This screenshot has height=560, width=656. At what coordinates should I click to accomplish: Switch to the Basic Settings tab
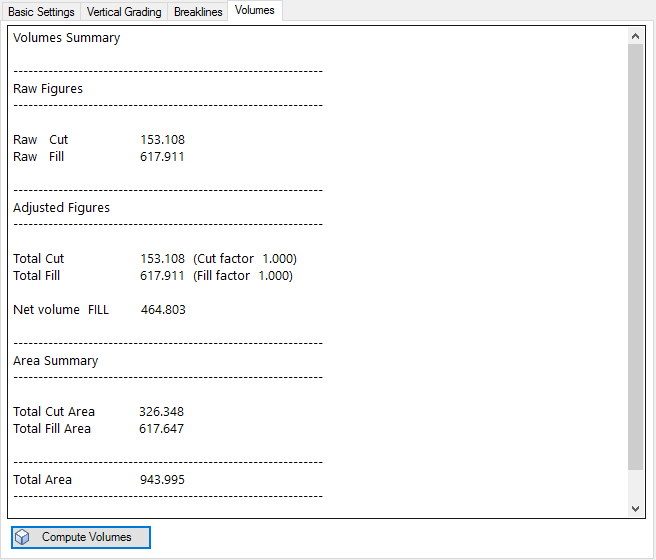41,12
